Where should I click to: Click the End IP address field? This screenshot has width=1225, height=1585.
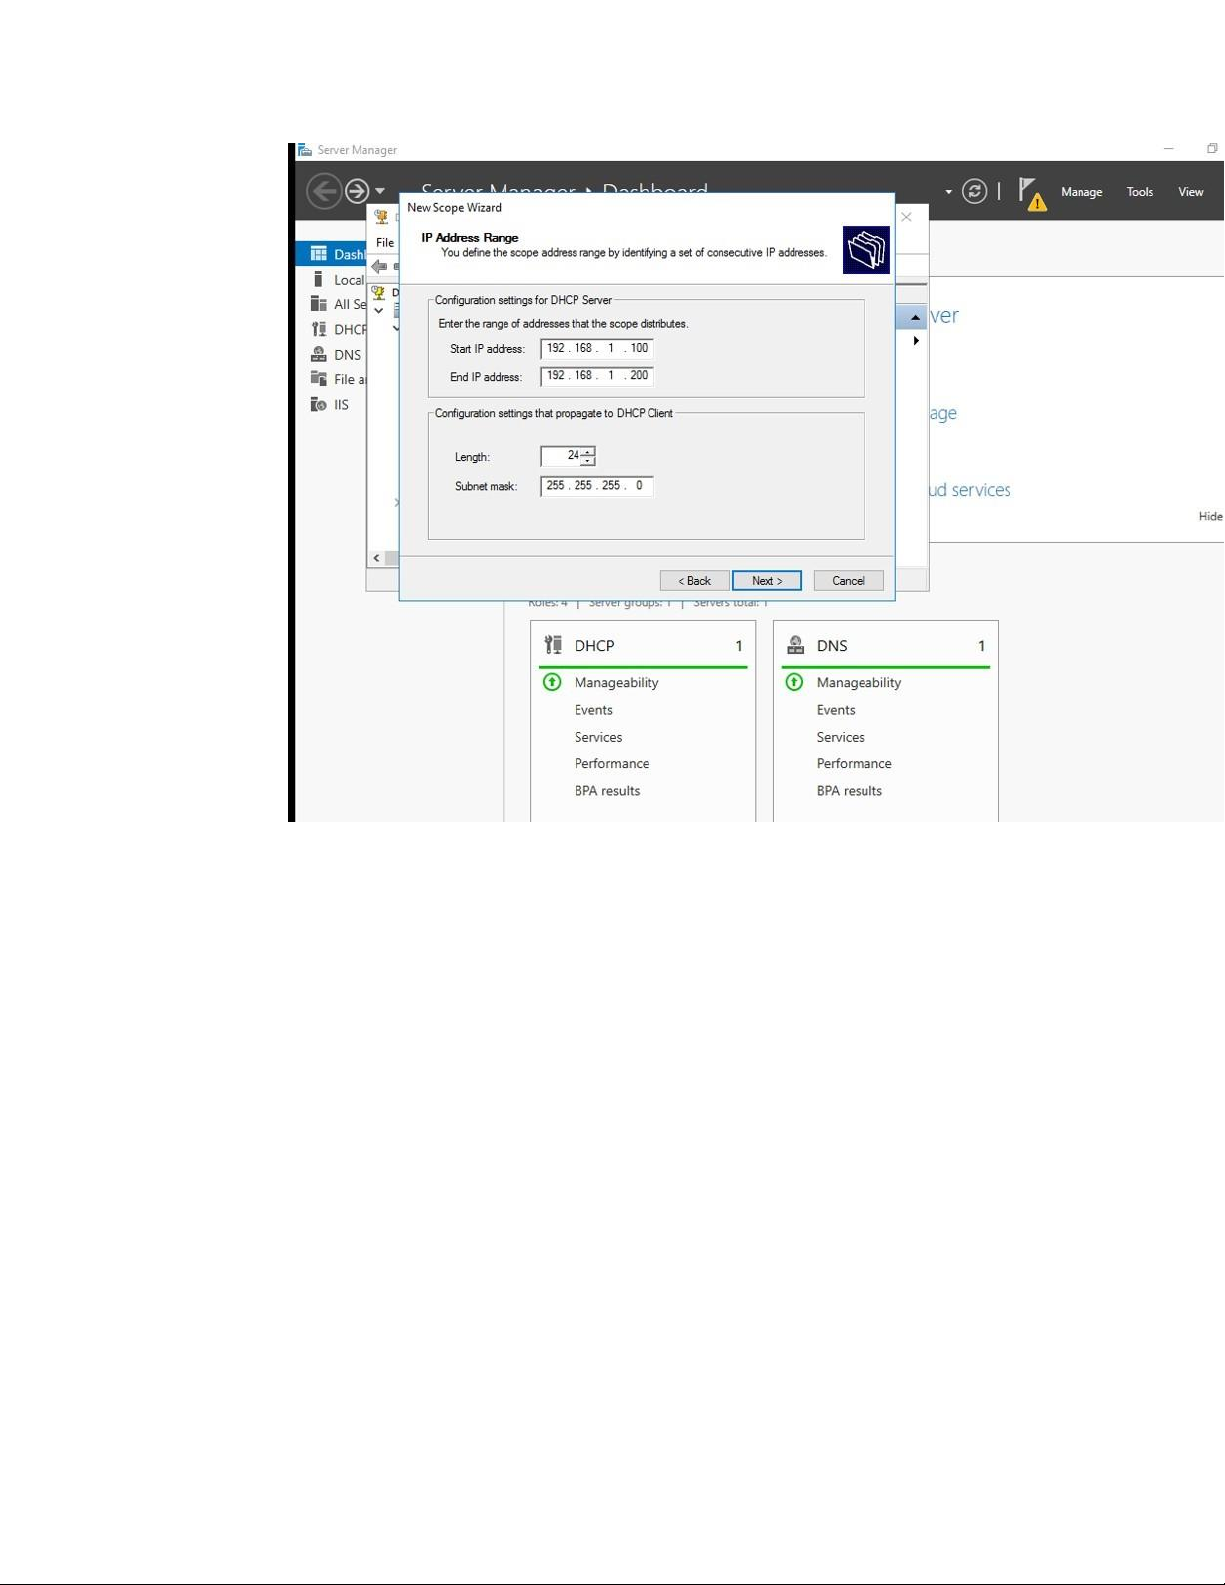597,376
